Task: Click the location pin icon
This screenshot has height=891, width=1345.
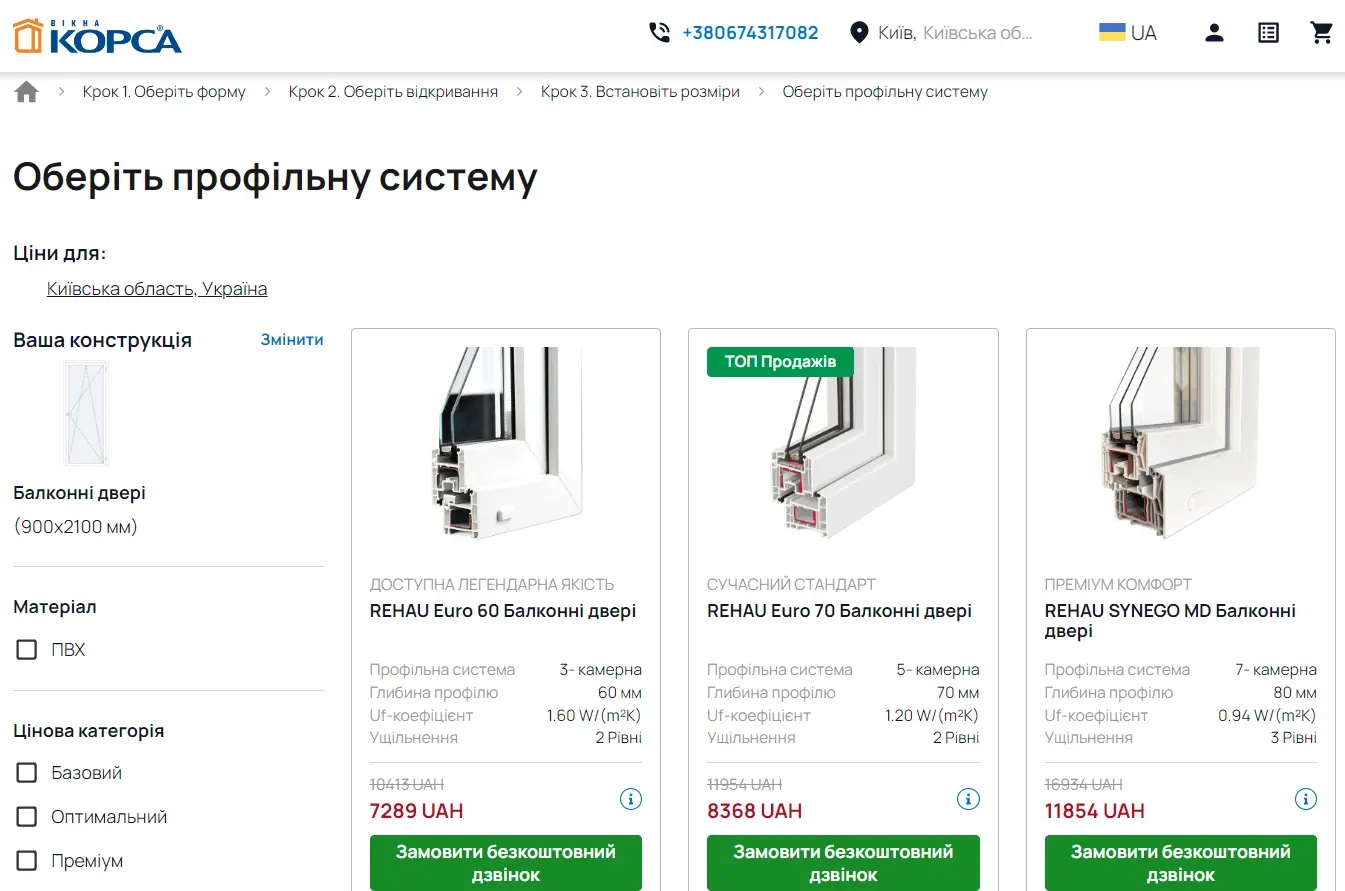Action: [858, 33]
